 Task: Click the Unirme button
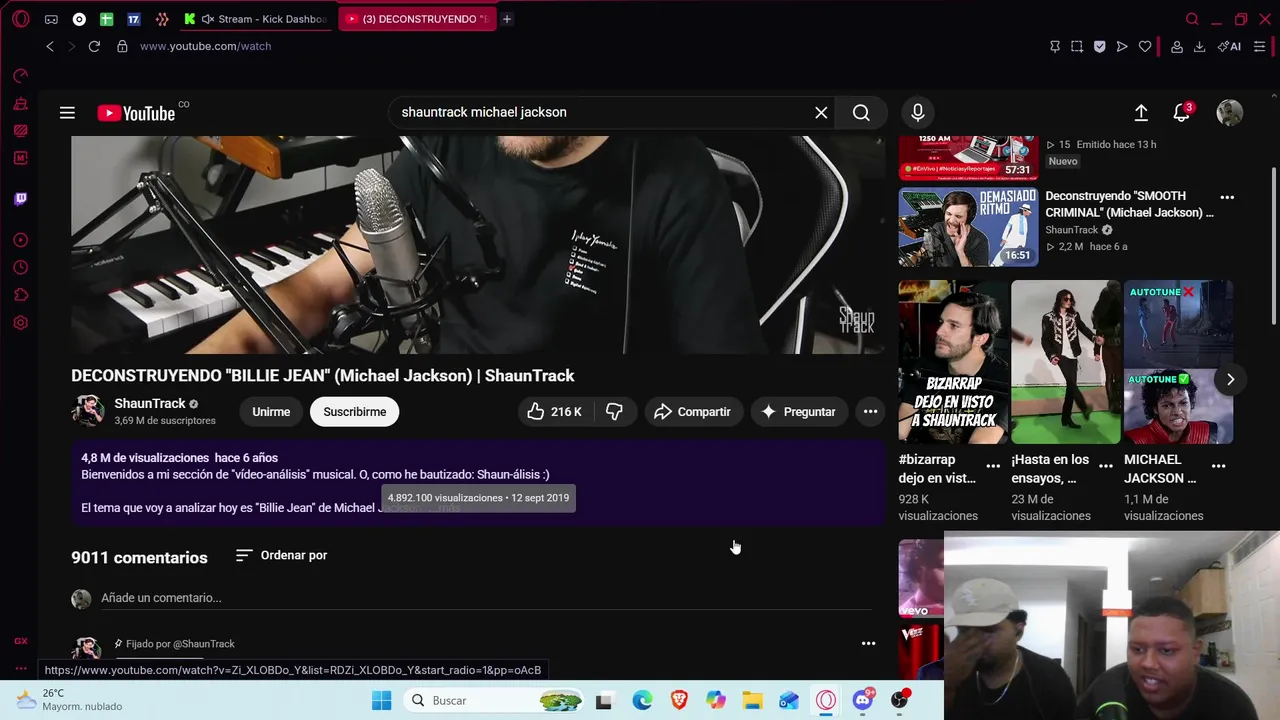(271, 412)
